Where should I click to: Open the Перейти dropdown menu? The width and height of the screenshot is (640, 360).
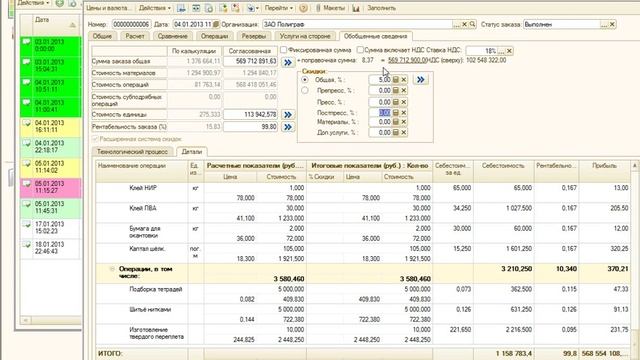[x=279, y=8]
